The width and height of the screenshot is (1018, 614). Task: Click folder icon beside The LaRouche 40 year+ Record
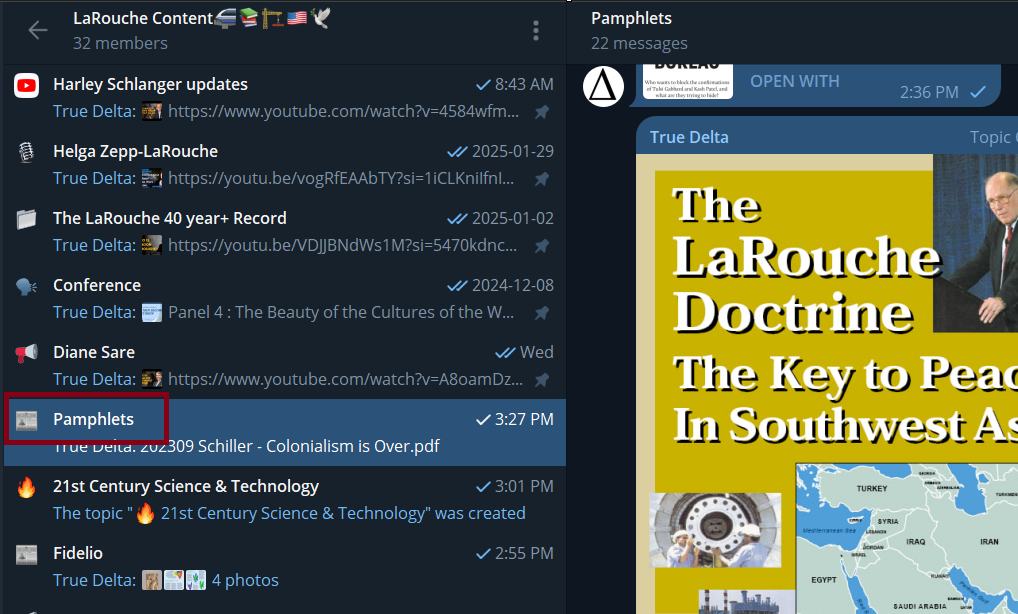(x=27, y=219)
